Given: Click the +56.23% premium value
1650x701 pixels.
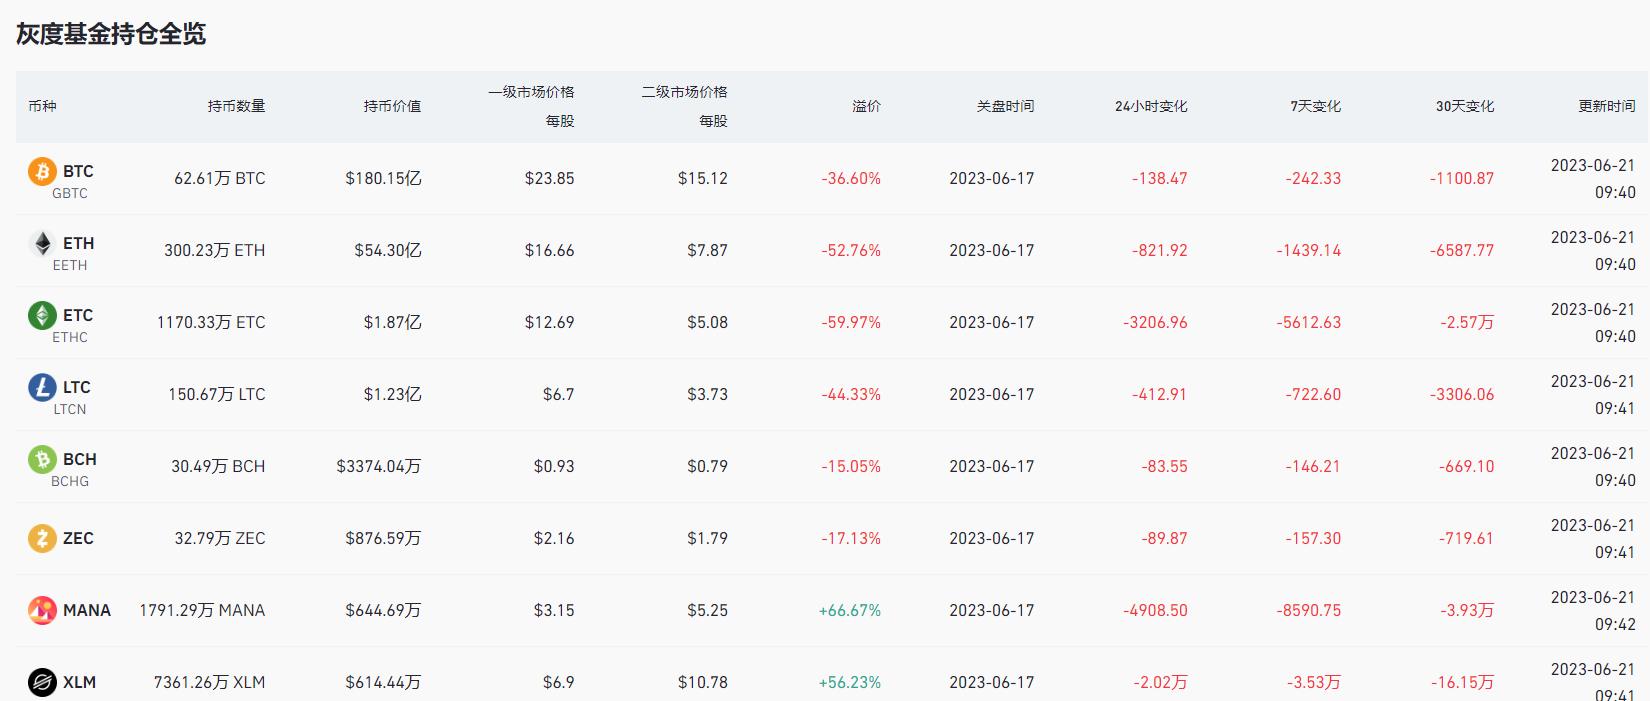Looking at the screenshot, I should [850, 682].
